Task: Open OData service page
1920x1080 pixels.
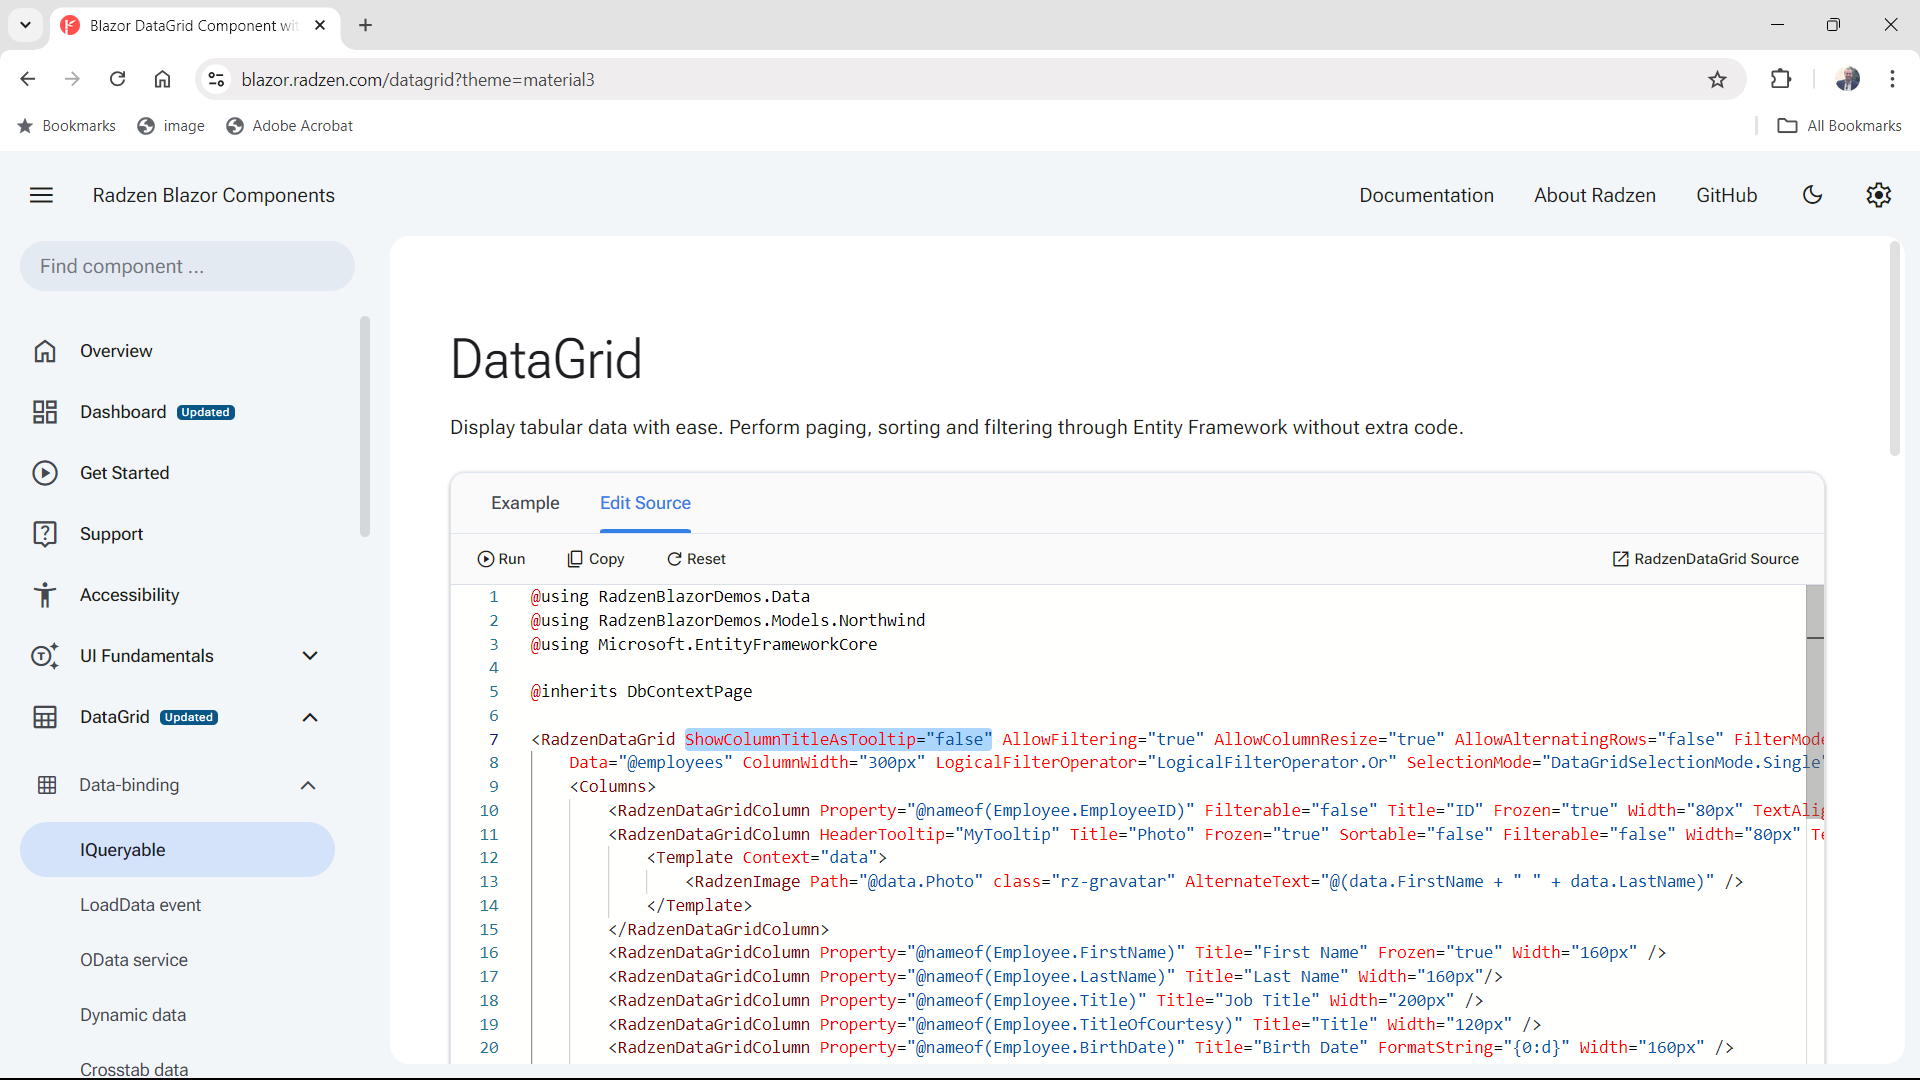Action: [134, 960]
